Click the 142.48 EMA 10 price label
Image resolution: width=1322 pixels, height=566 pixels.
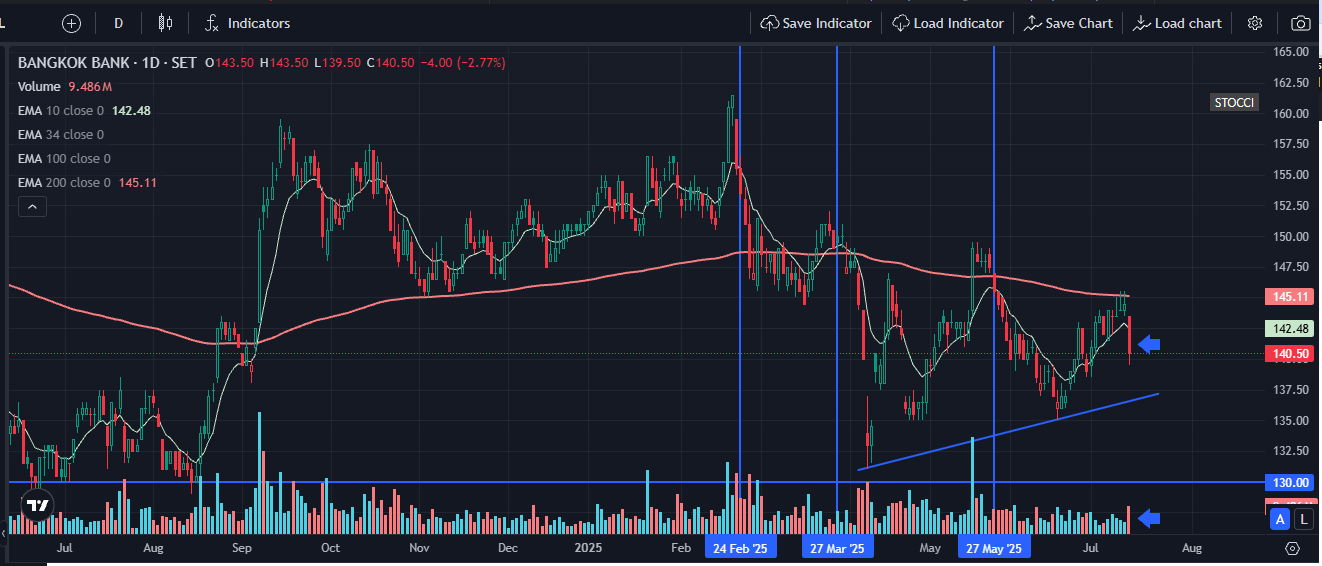tap(1292, 328)
